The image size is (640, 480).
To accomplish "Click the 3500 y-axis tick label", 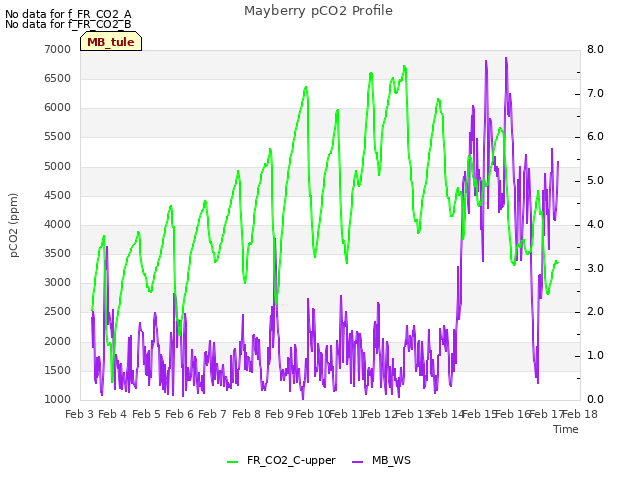I will click(x=58, y=253).
